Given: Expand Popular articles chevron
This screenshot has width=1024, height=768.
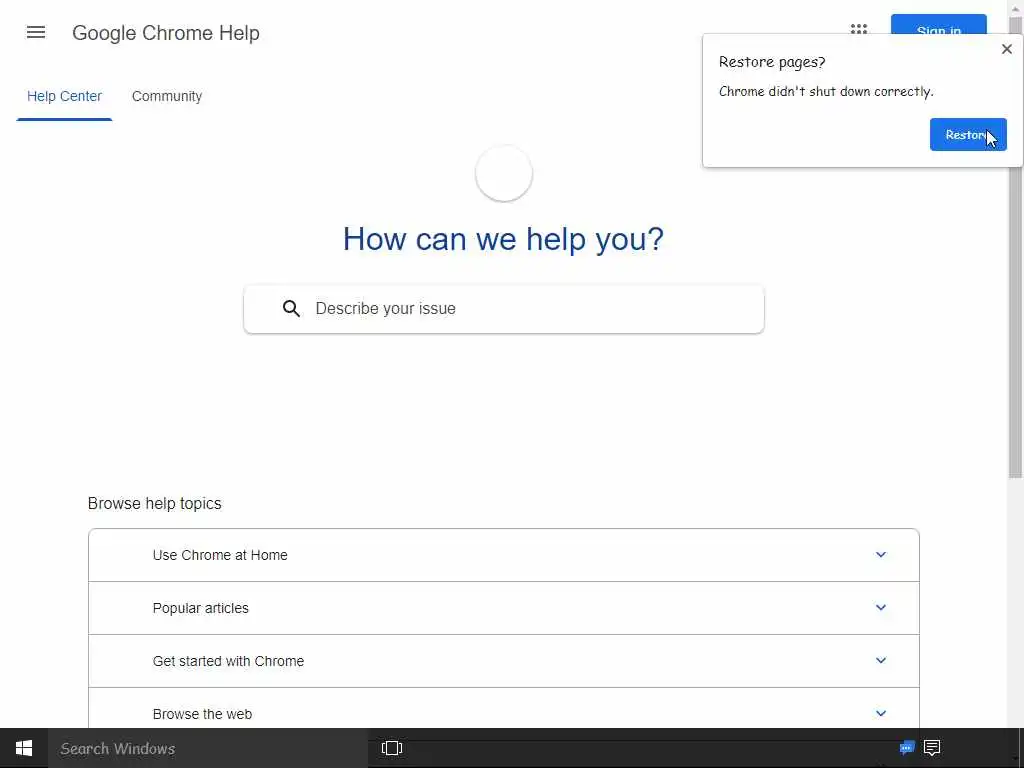Looking at the screenshot, I should tap(880, 607).
